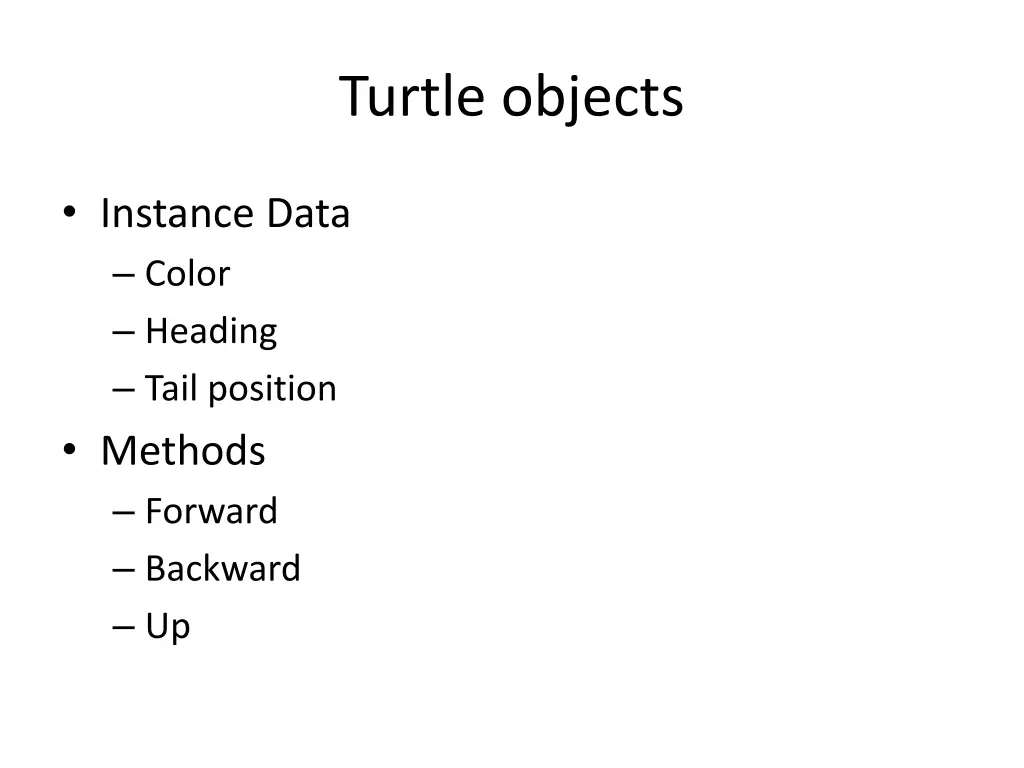Click the dash before "Forward"
The width and height of the screenshot is (1024, 768).
[124, 513]
